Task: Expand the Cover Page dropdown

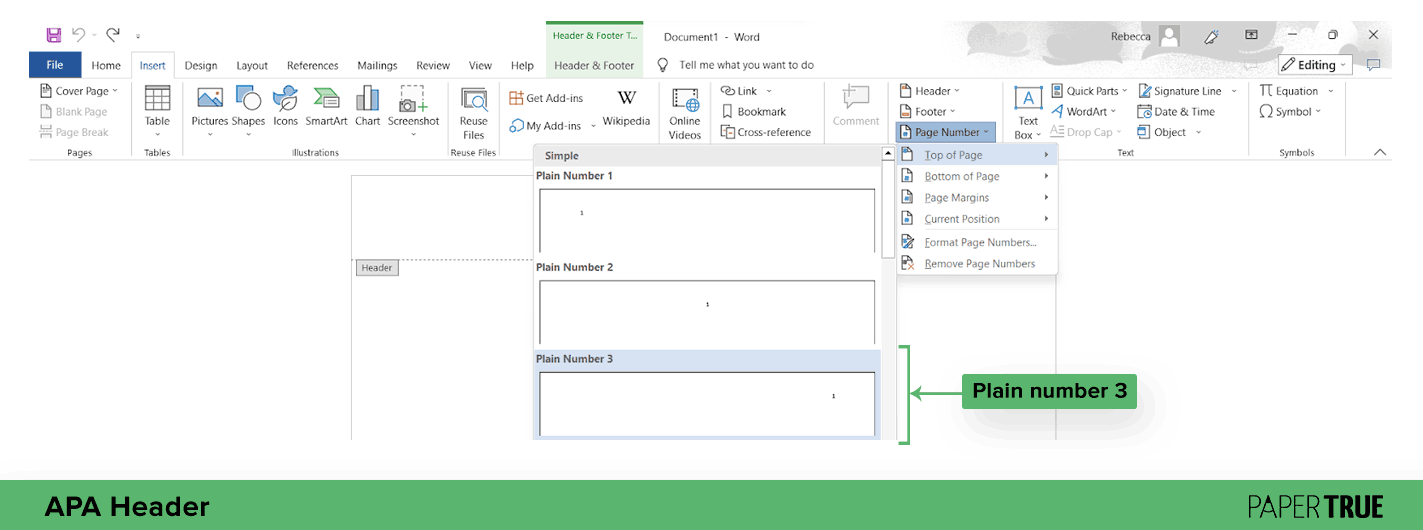Action: click(115, 91)
